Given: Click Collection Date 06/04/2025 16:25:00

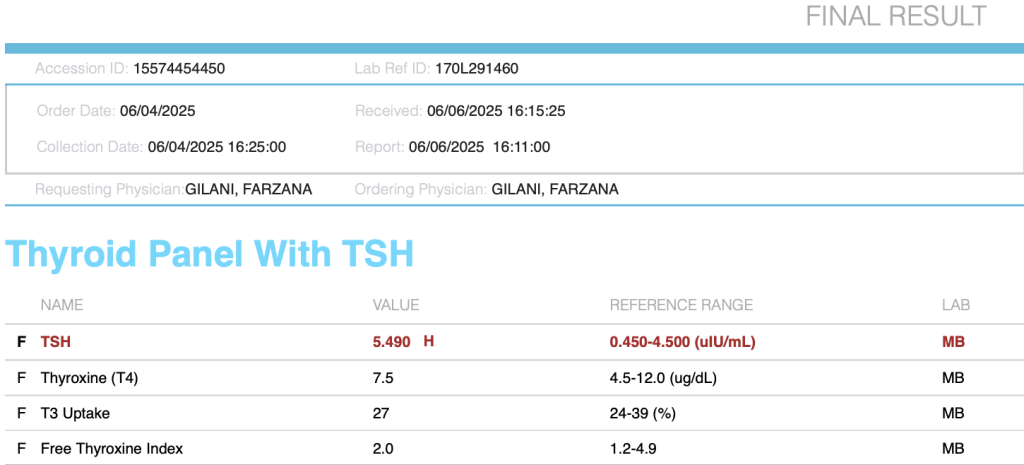Looking at the screenshot, I should tap(217, 147).
